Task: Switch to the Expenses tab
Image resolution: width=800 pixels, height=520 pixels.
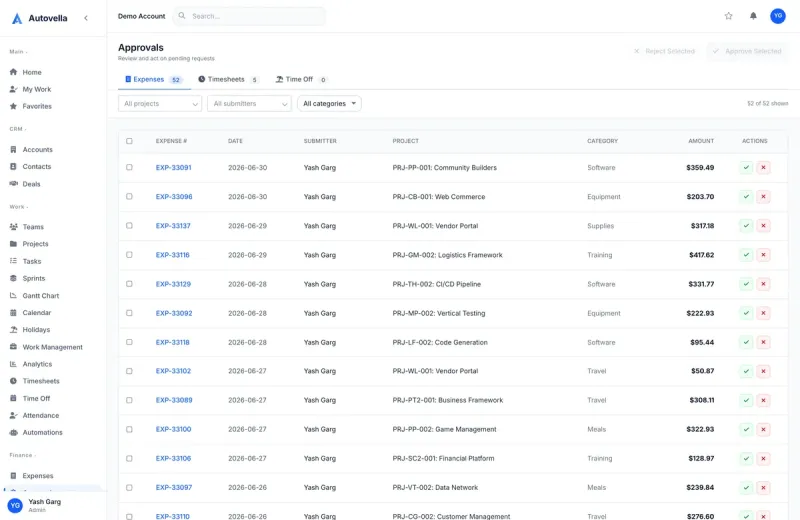Action: coord(154,80)
